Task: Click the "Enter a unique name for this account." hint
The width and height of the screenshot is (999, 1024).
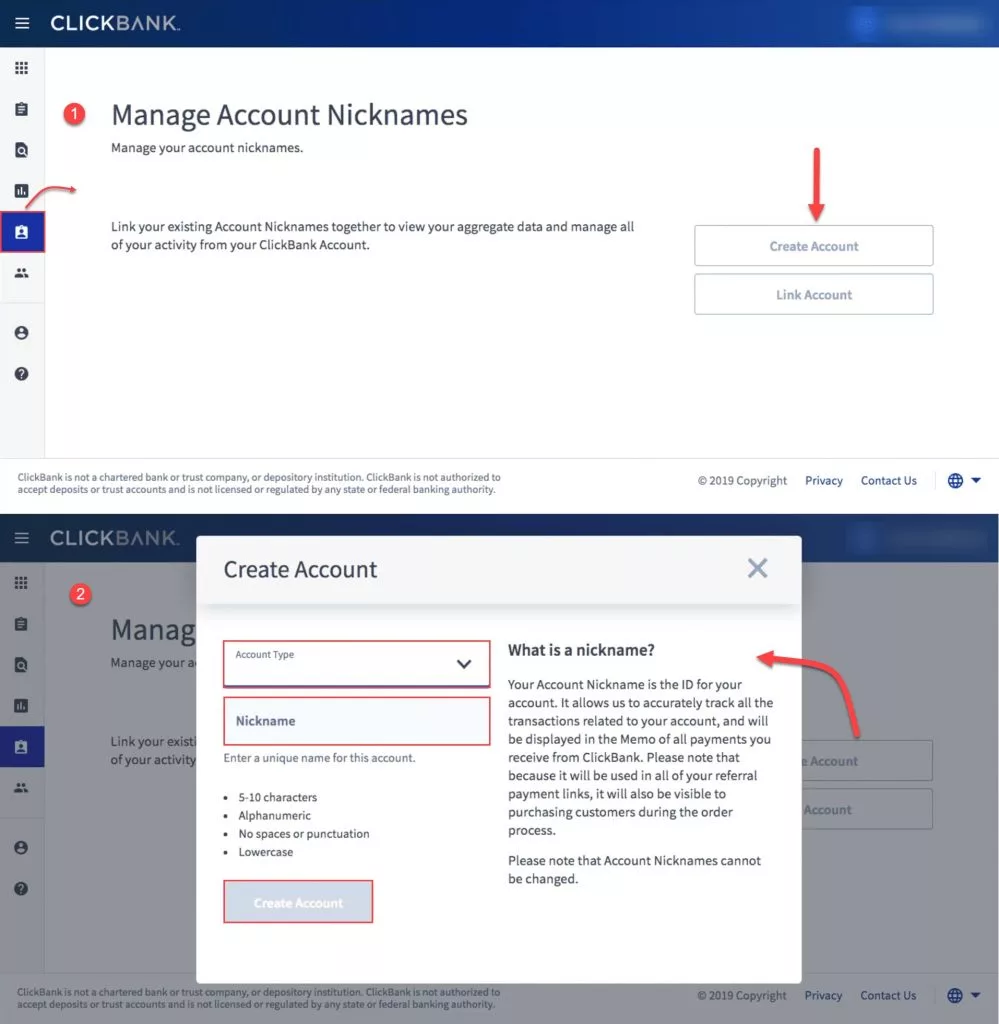Action: click(x=319, y=758)
